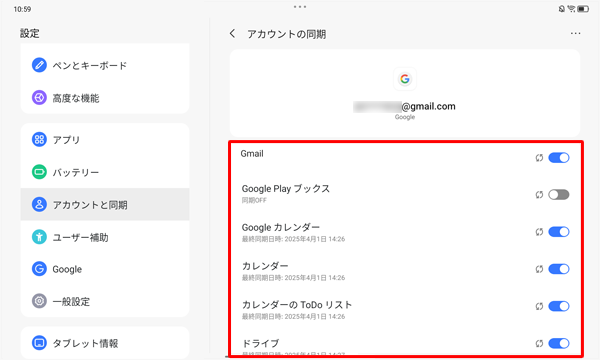Tap the Google logo on the account card
The image size is (600, 360).
pos(405,79)
